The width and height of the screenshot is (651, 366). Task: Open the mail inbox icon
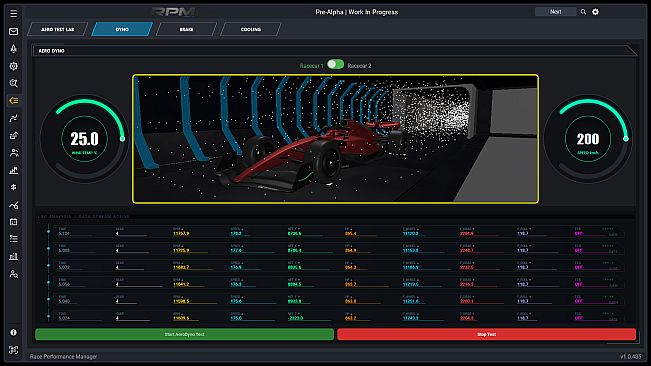pyautogui.click(x=13, y=31)
